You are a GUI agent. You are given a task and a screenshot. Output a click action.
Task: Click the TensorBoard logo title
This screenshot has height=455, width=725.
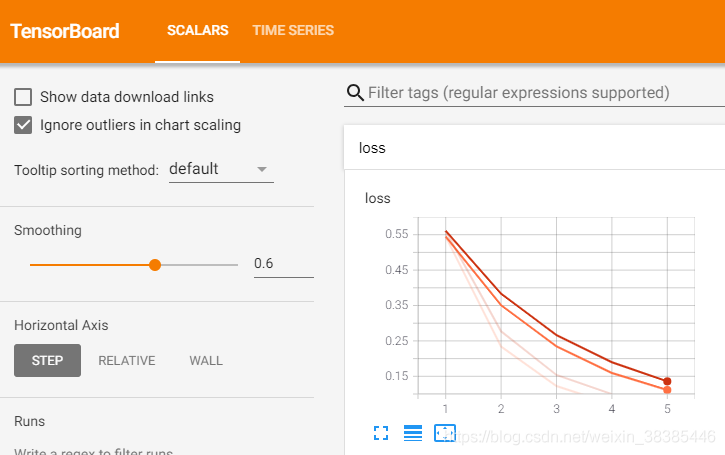pyautogui.click(x=65, y=31)
